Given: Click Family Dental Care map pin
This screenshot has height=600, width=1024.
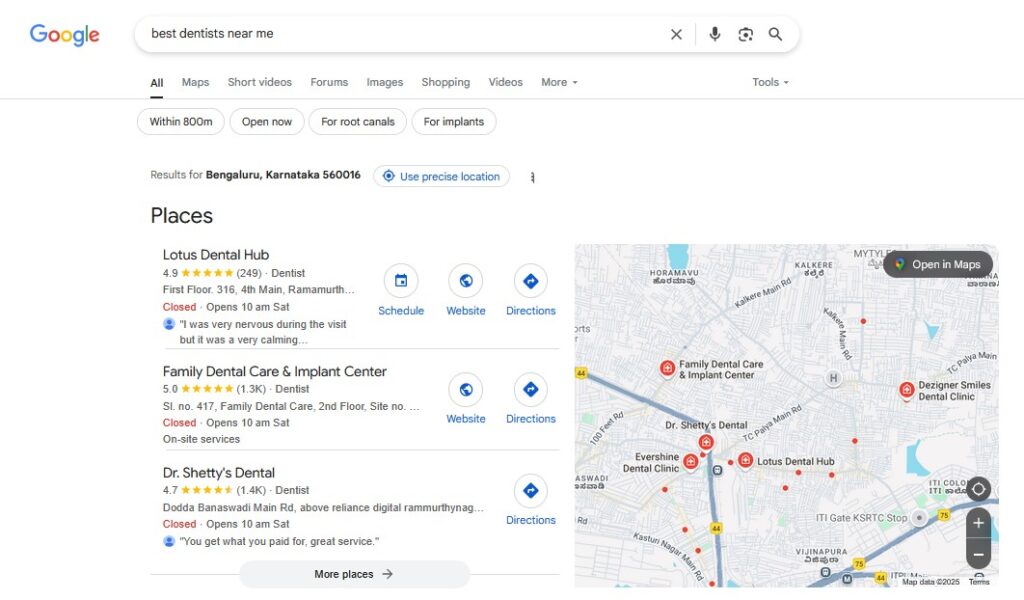Looking at the screenshot, I should click(667, 368).
